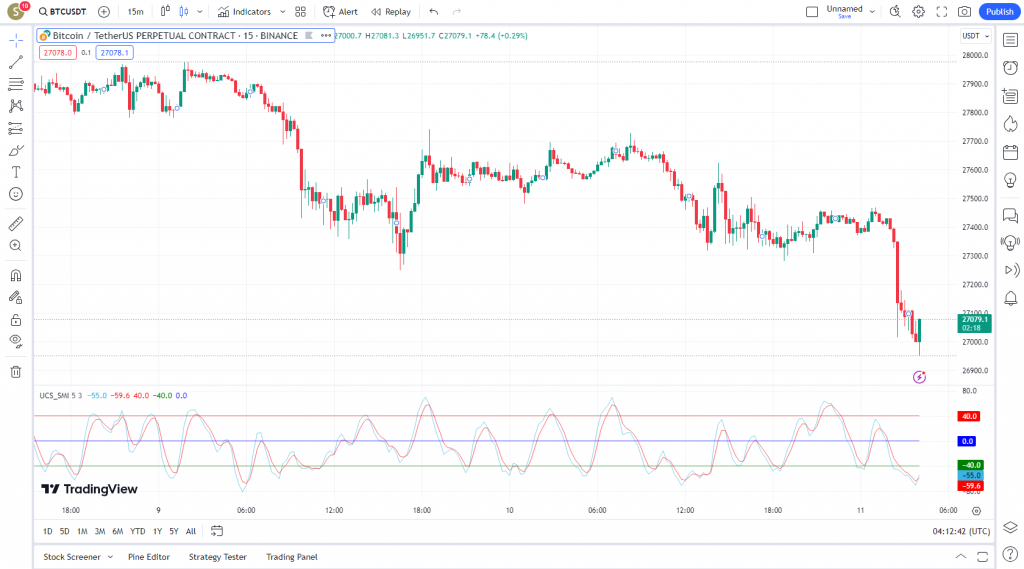Open the help center question icon
Viewport: 1024px width, 569px height.
tap(1010, 555)
